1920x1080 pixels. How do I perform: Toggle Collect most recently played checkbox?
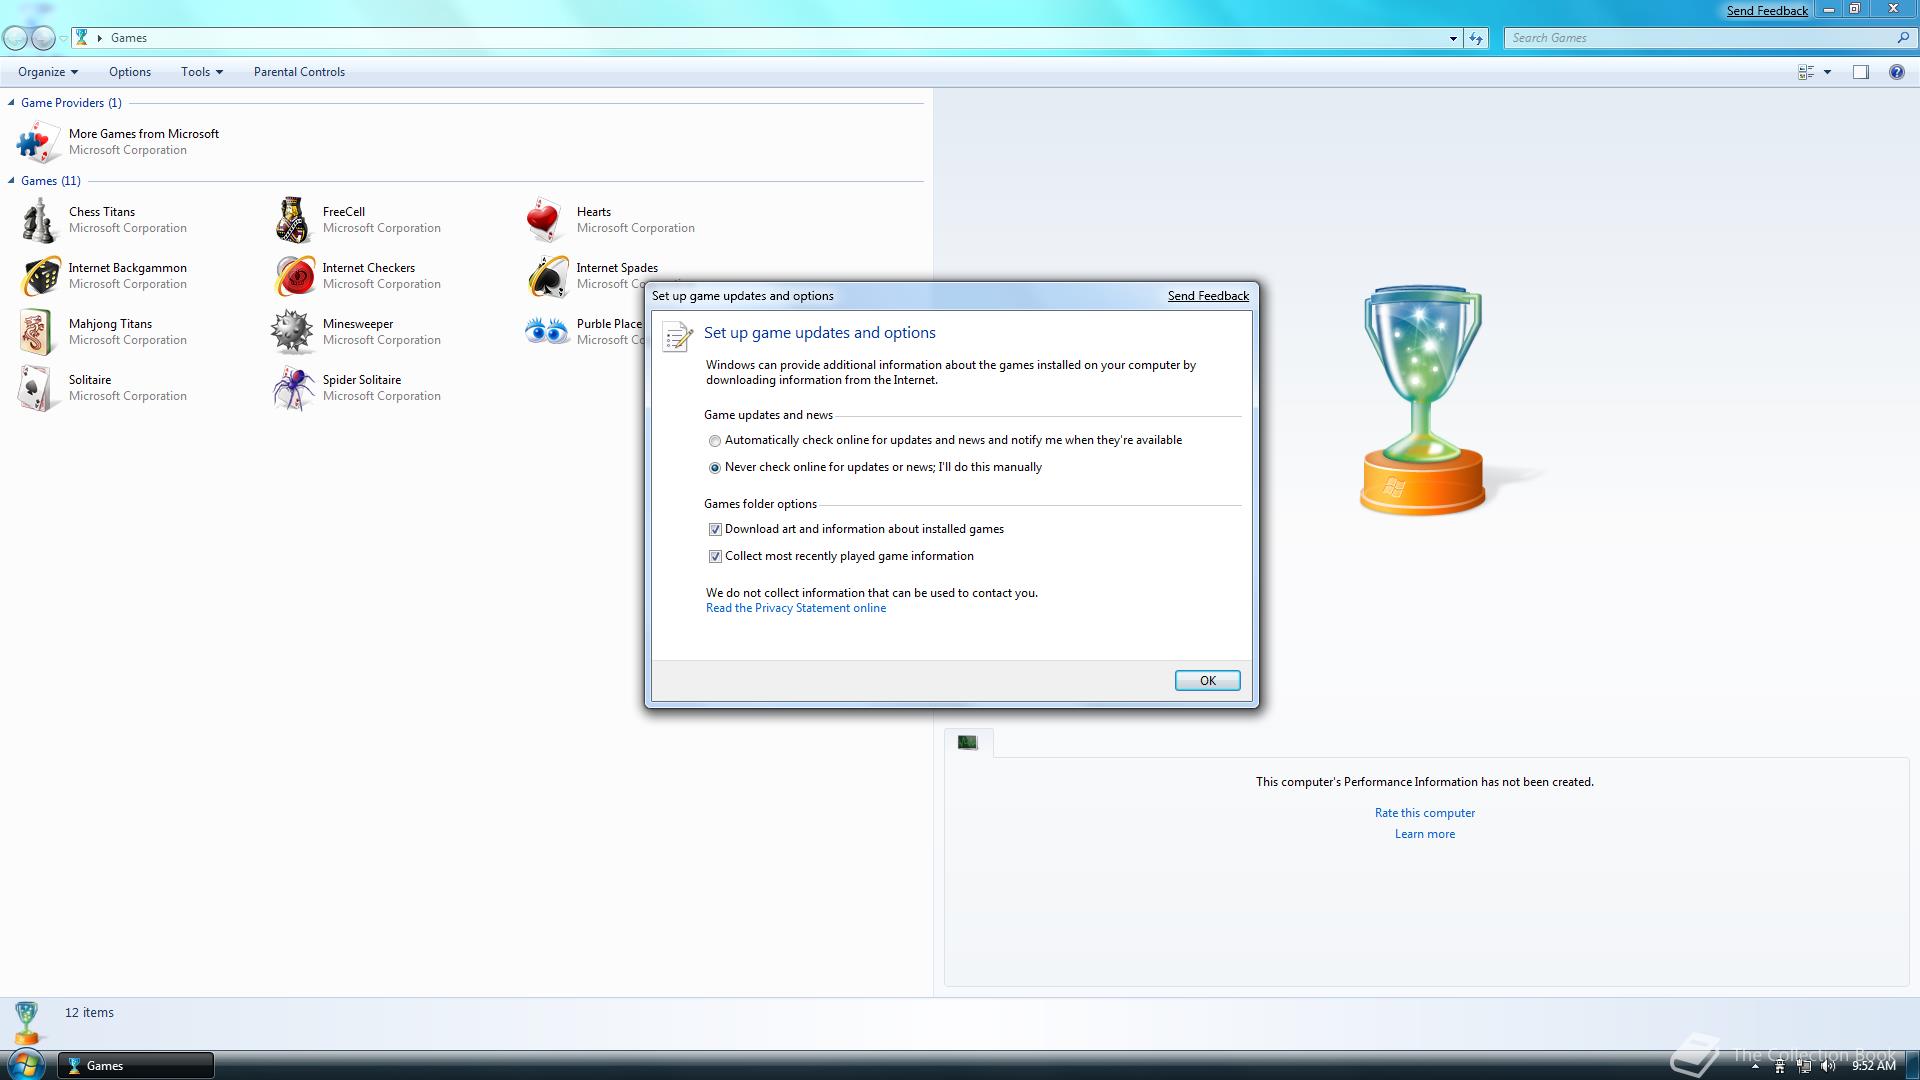[x=715, y=557]
